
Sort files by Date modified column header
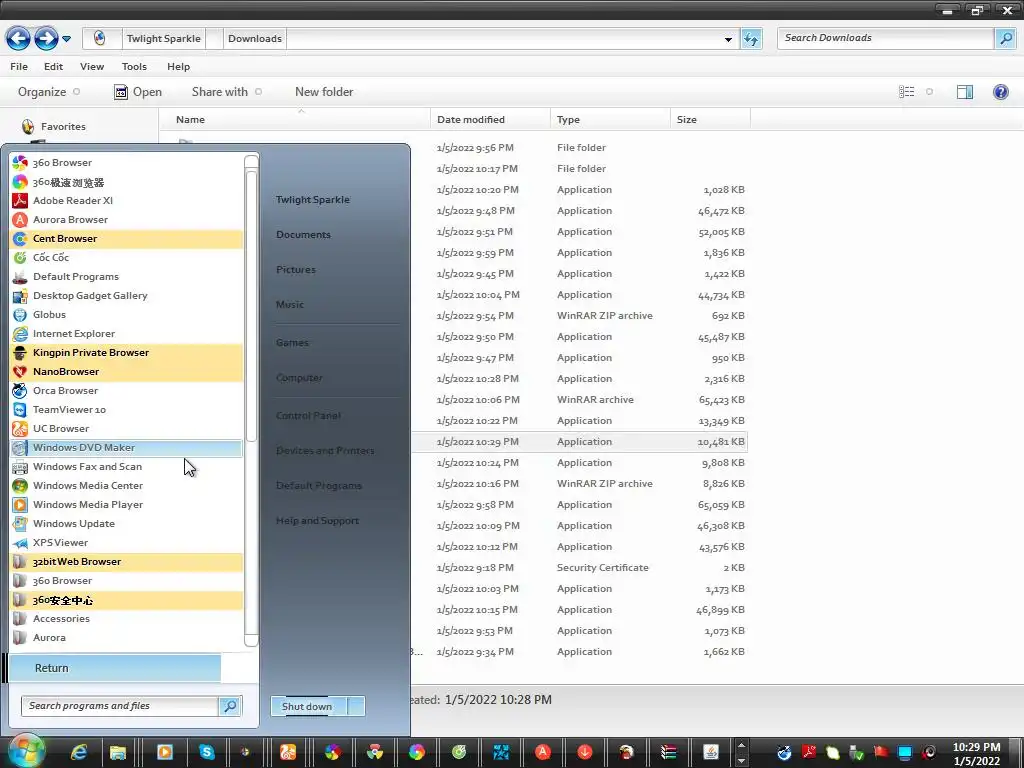pos(490,120)
